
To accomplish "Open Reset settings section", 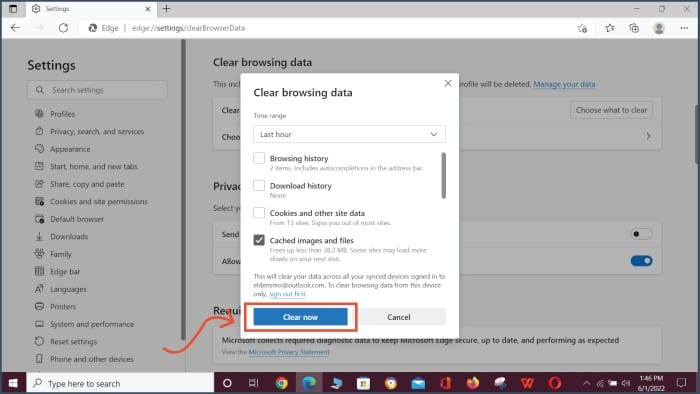I will pos(73,341).
